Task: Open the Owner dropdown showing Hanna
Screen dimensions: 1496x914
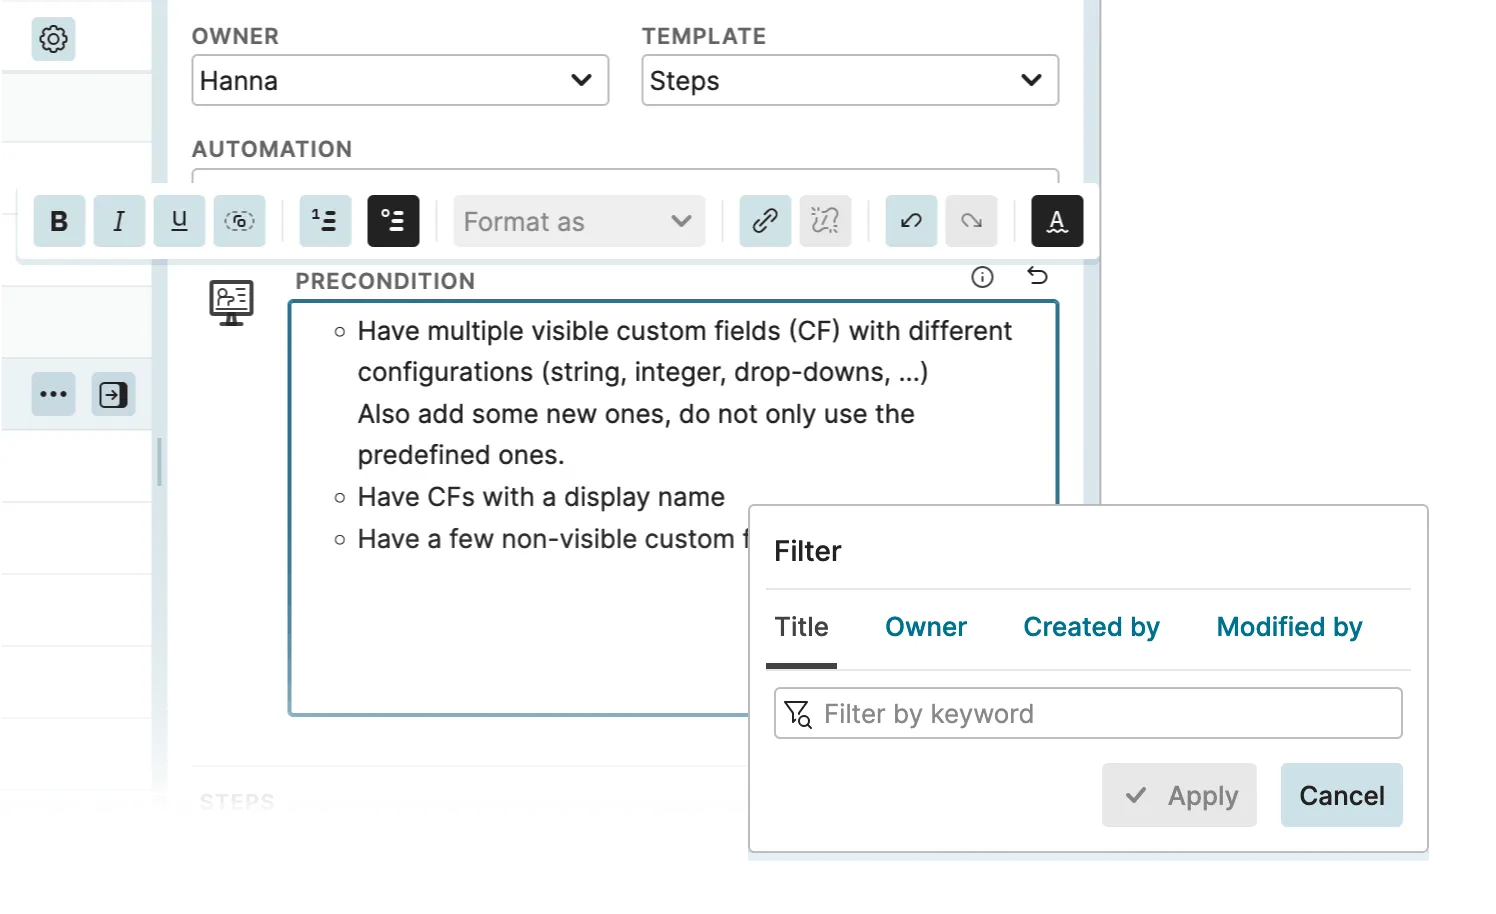Action: 400,80
